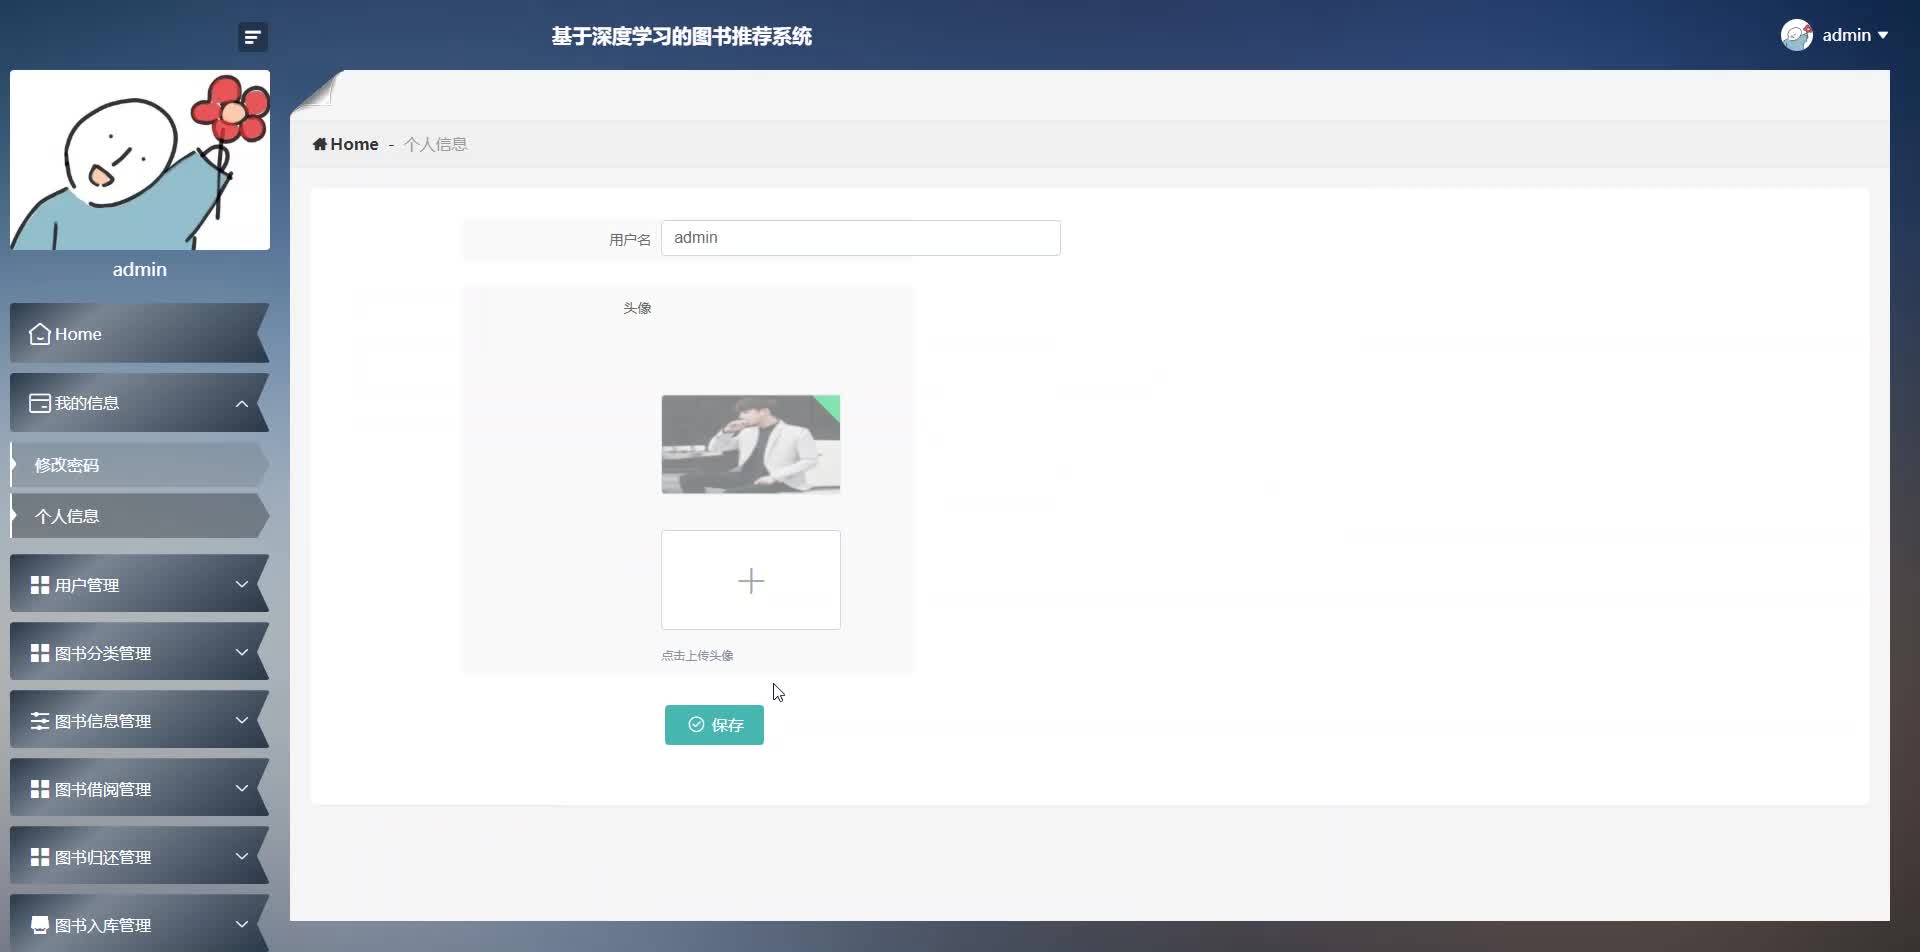Click the 用户管理 grid icon
This screenshot has width=1920, height=952.
[39, 584]
